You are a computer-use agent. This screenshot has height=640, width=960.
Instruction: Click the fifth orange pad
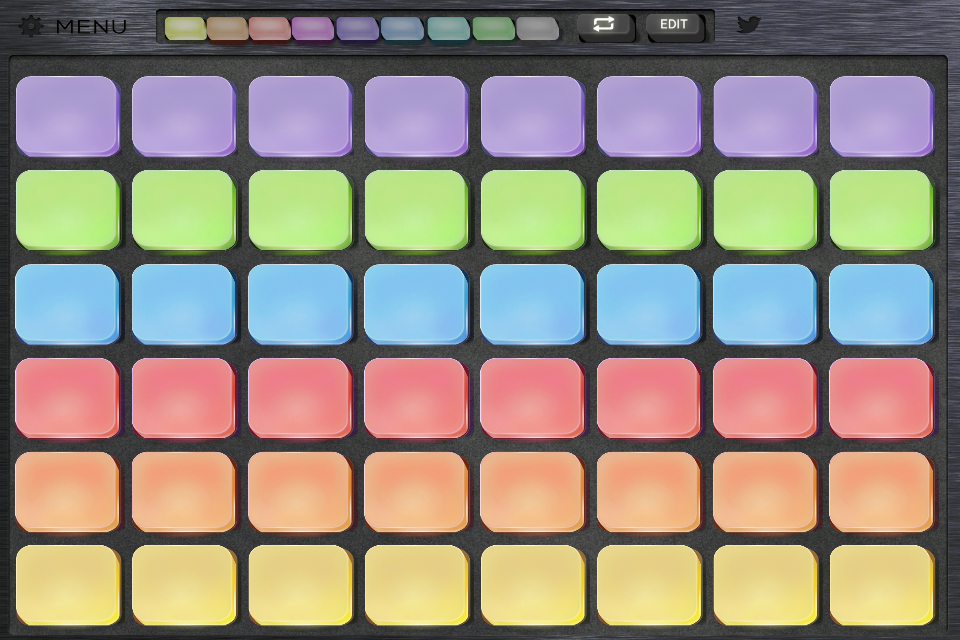[533, 492]
